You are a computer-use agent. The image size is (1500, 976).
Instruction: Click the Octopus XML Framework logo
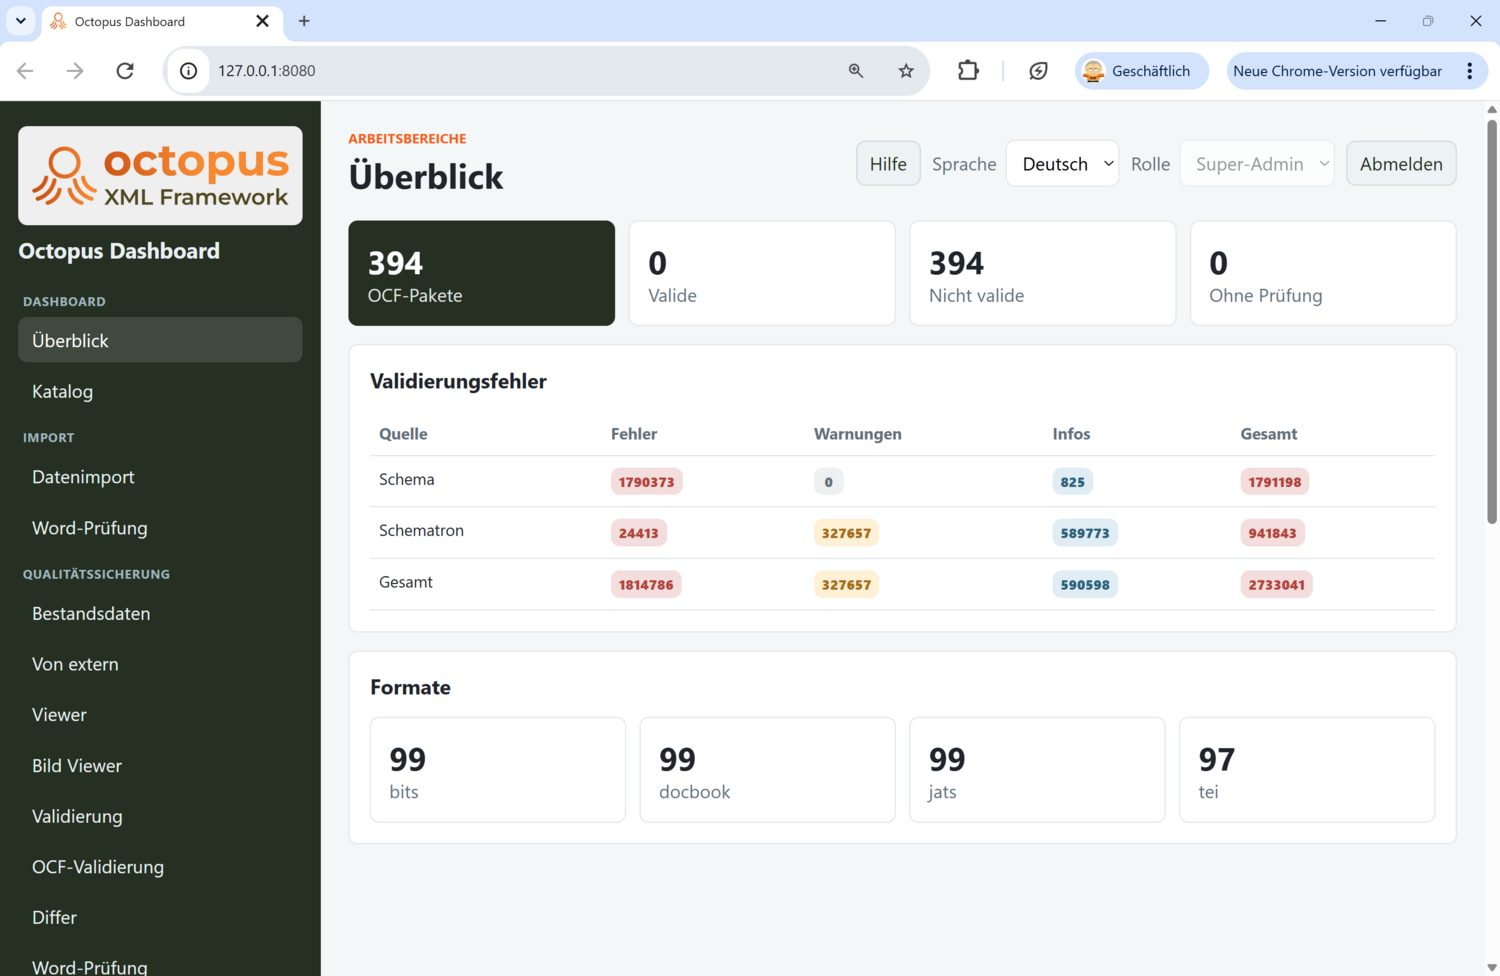tap(160, 175)
